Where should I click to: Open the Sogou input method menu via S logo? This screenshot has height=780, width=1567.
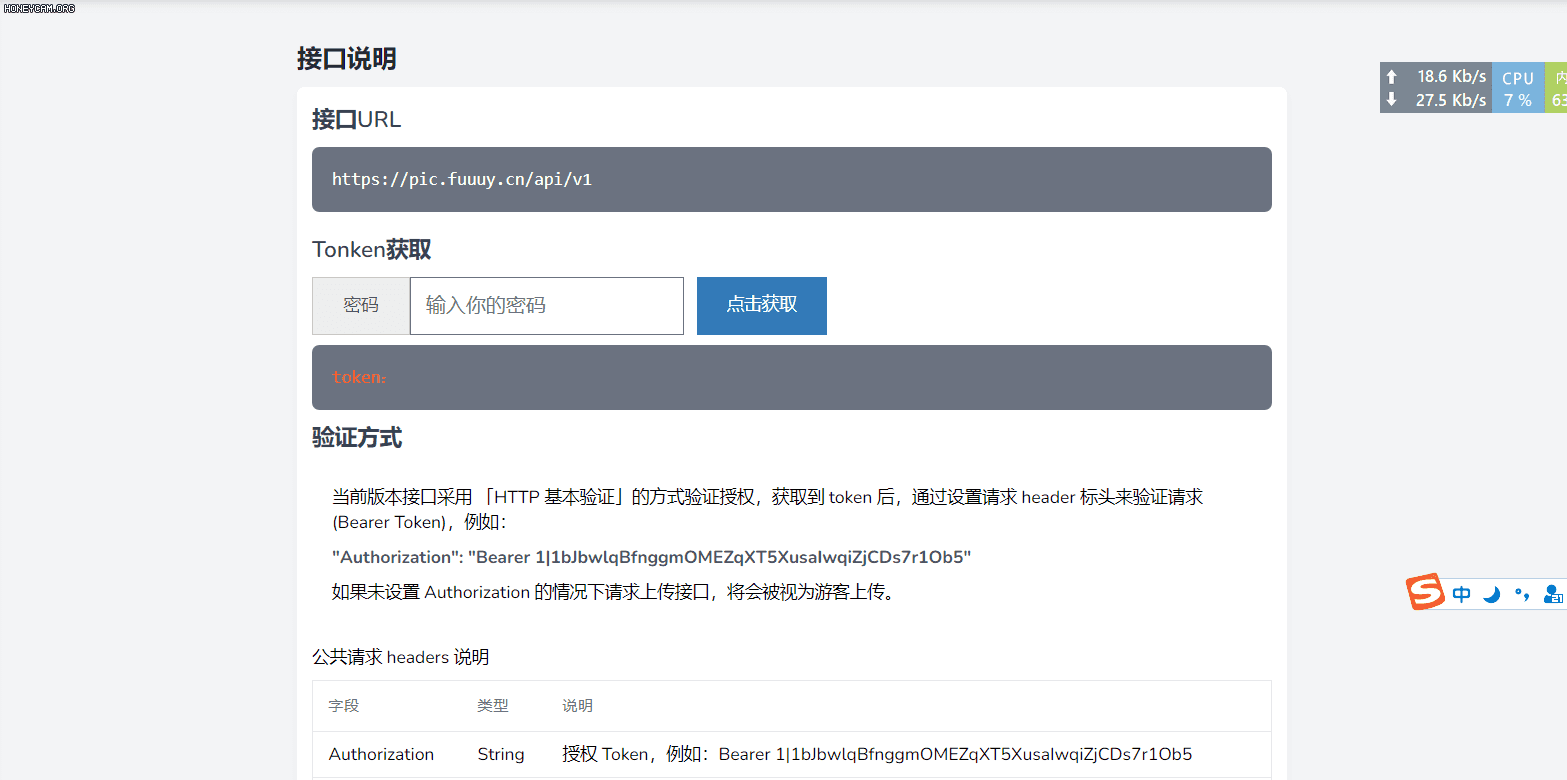[1424, 592]
